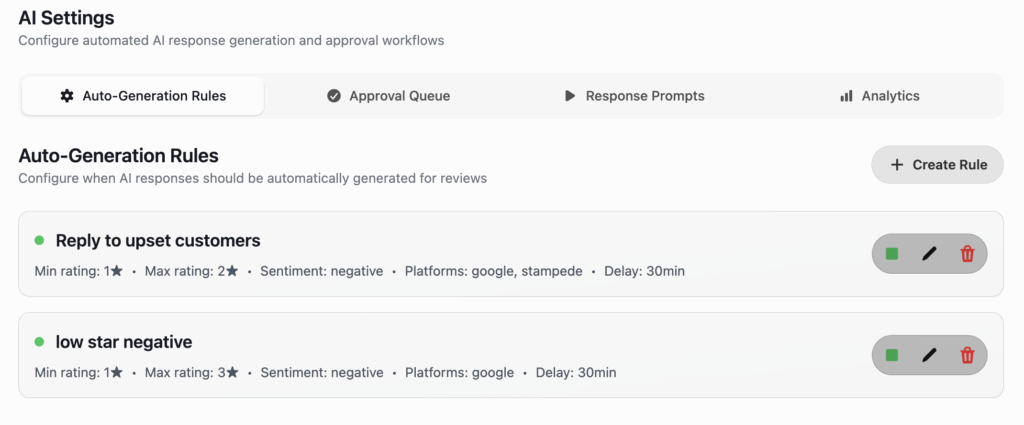This screenshot has height=425, width=1024.
Task: Delete the 'Reply to upset customers' rule
Action: 967,254
